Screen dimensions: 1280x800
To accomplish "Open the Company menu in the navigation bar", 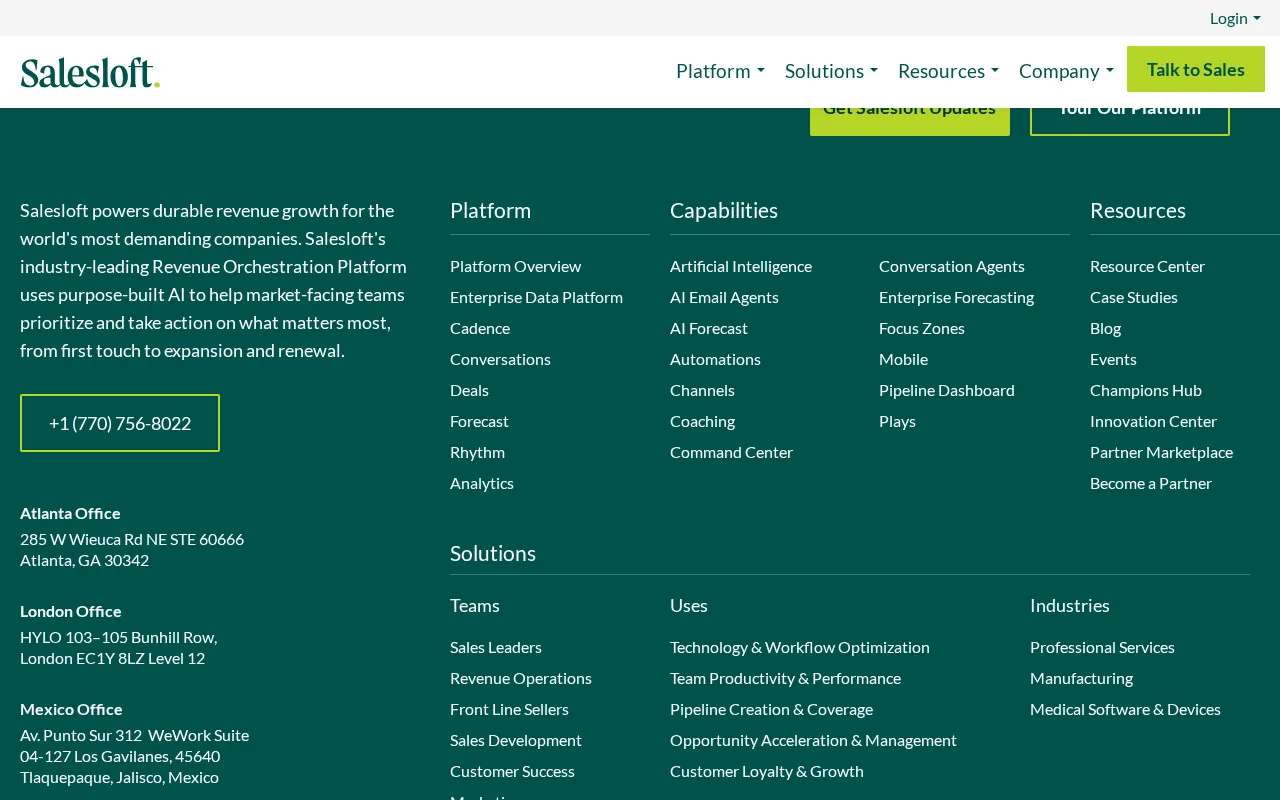I will 1066,71.
